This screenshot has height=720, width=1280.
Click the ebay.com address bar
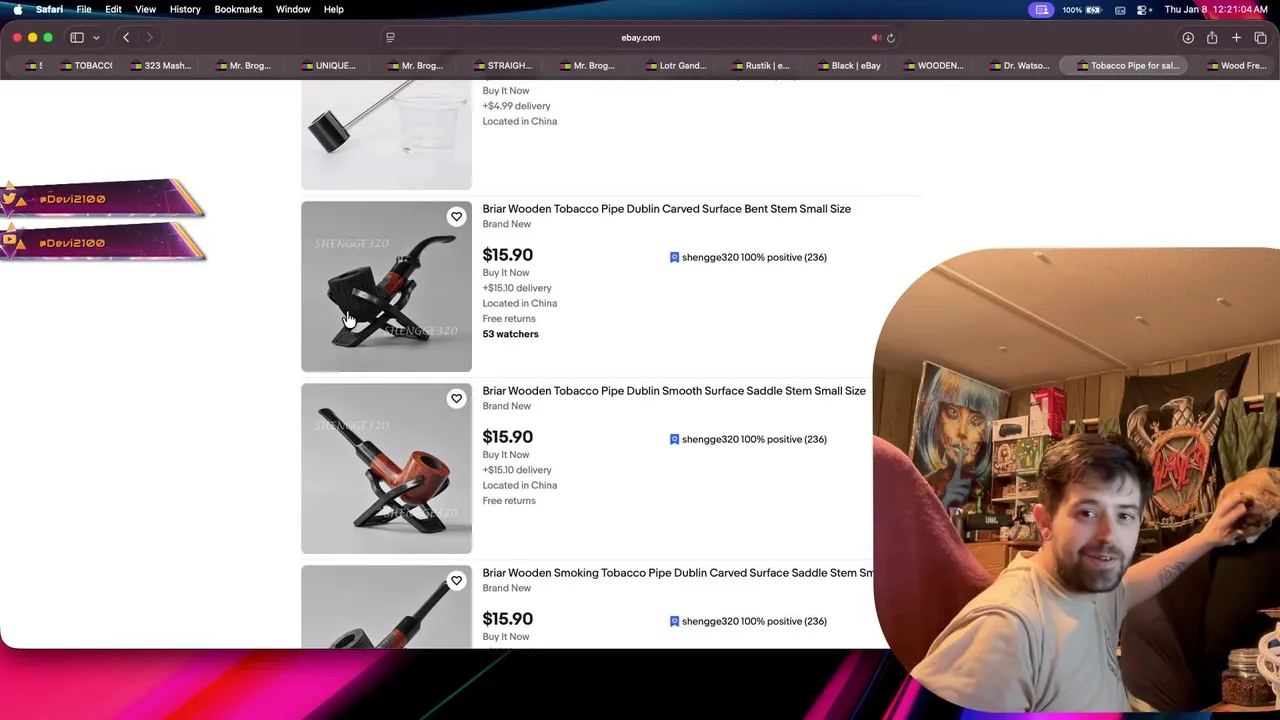(640, 38)
